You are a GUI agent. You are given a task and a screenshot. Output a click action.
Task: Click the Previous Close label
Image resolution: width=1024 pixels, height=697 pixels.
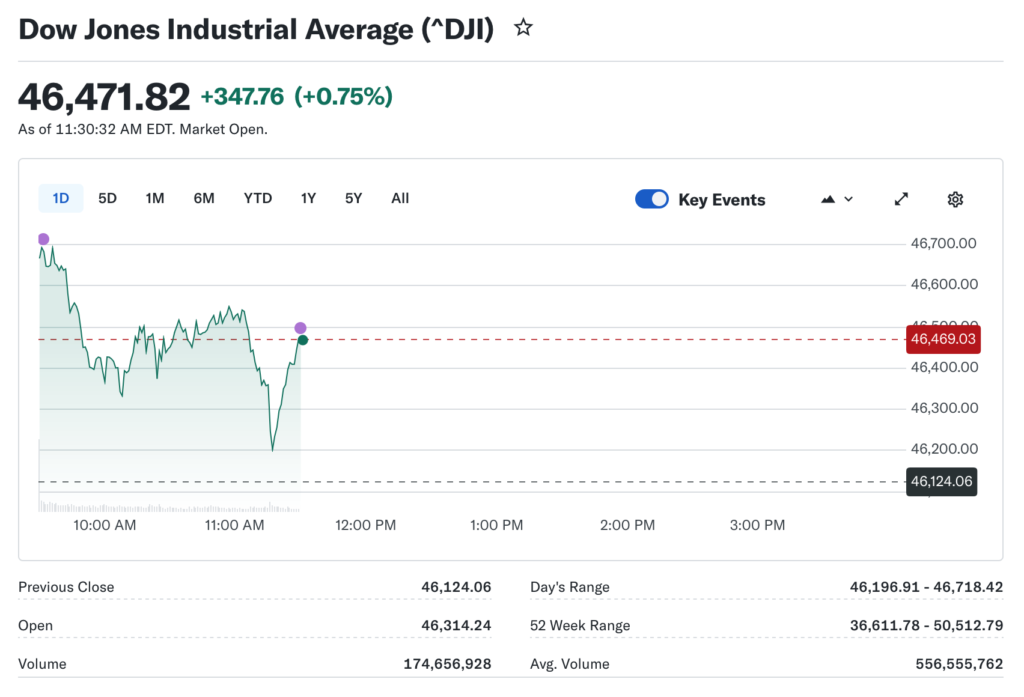coord(66,587)
